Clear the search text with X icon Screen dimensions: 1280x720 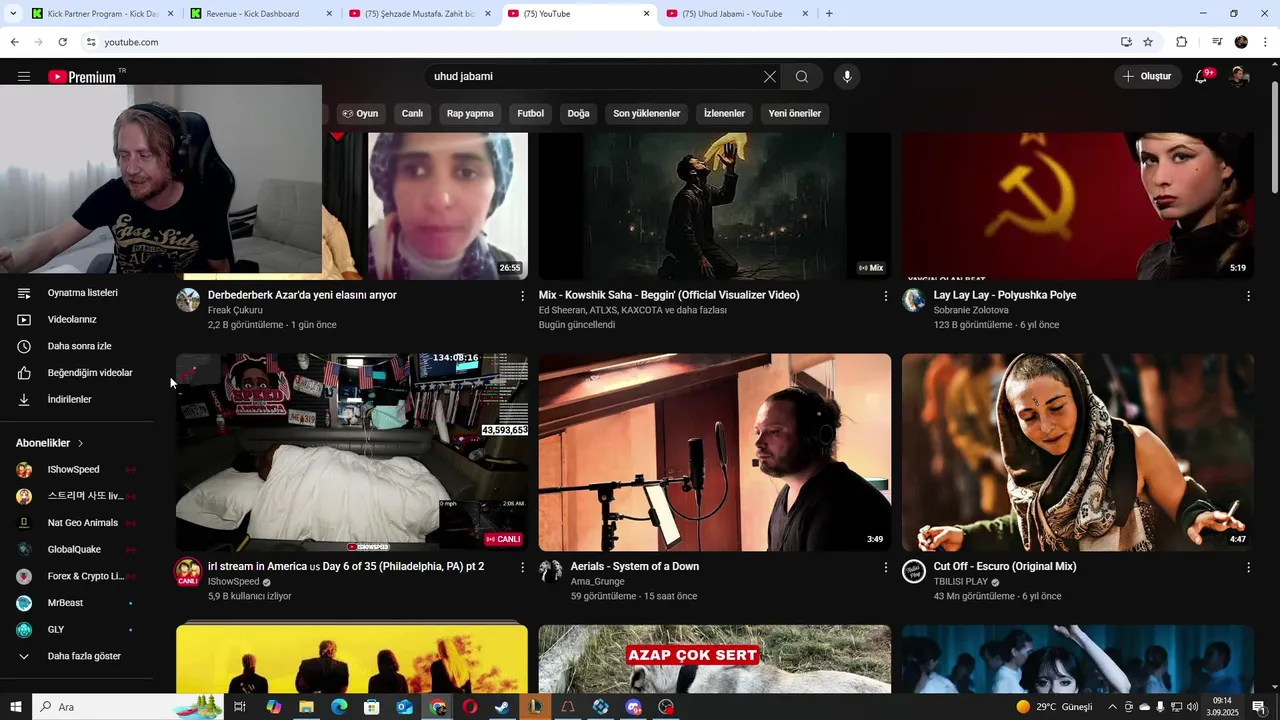[x=770, y=77]
